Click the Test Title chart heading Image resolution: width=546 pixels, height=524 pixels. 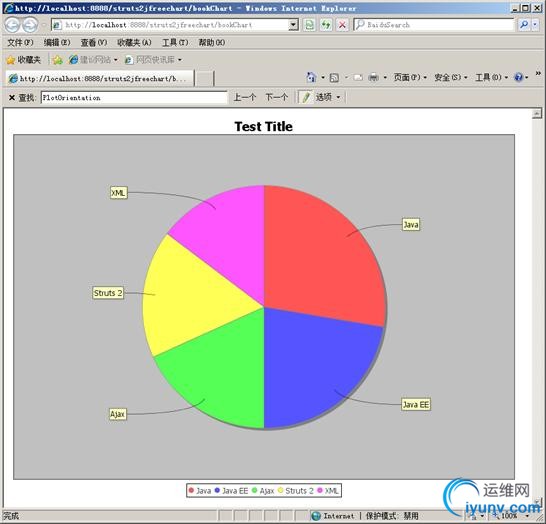(x=263, y=126)
